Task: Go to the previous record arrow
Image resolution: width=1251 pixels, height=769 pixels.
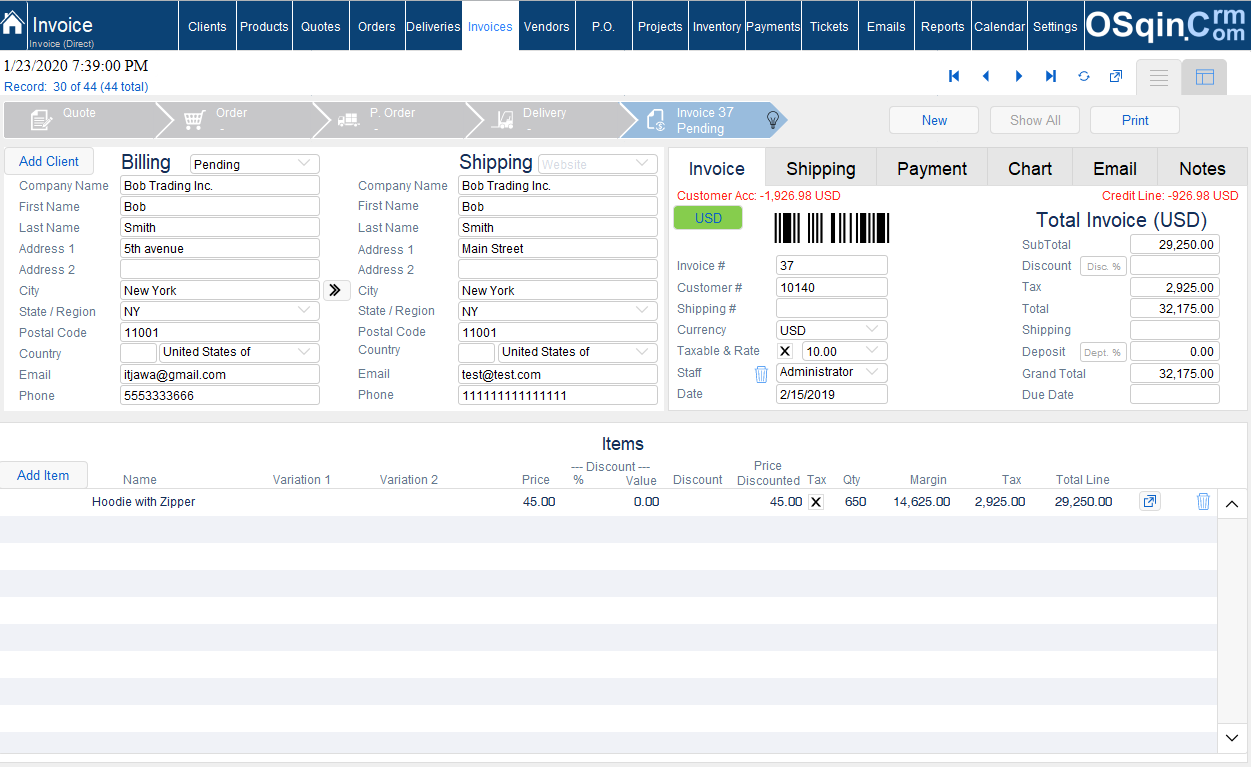Action: 986,76
